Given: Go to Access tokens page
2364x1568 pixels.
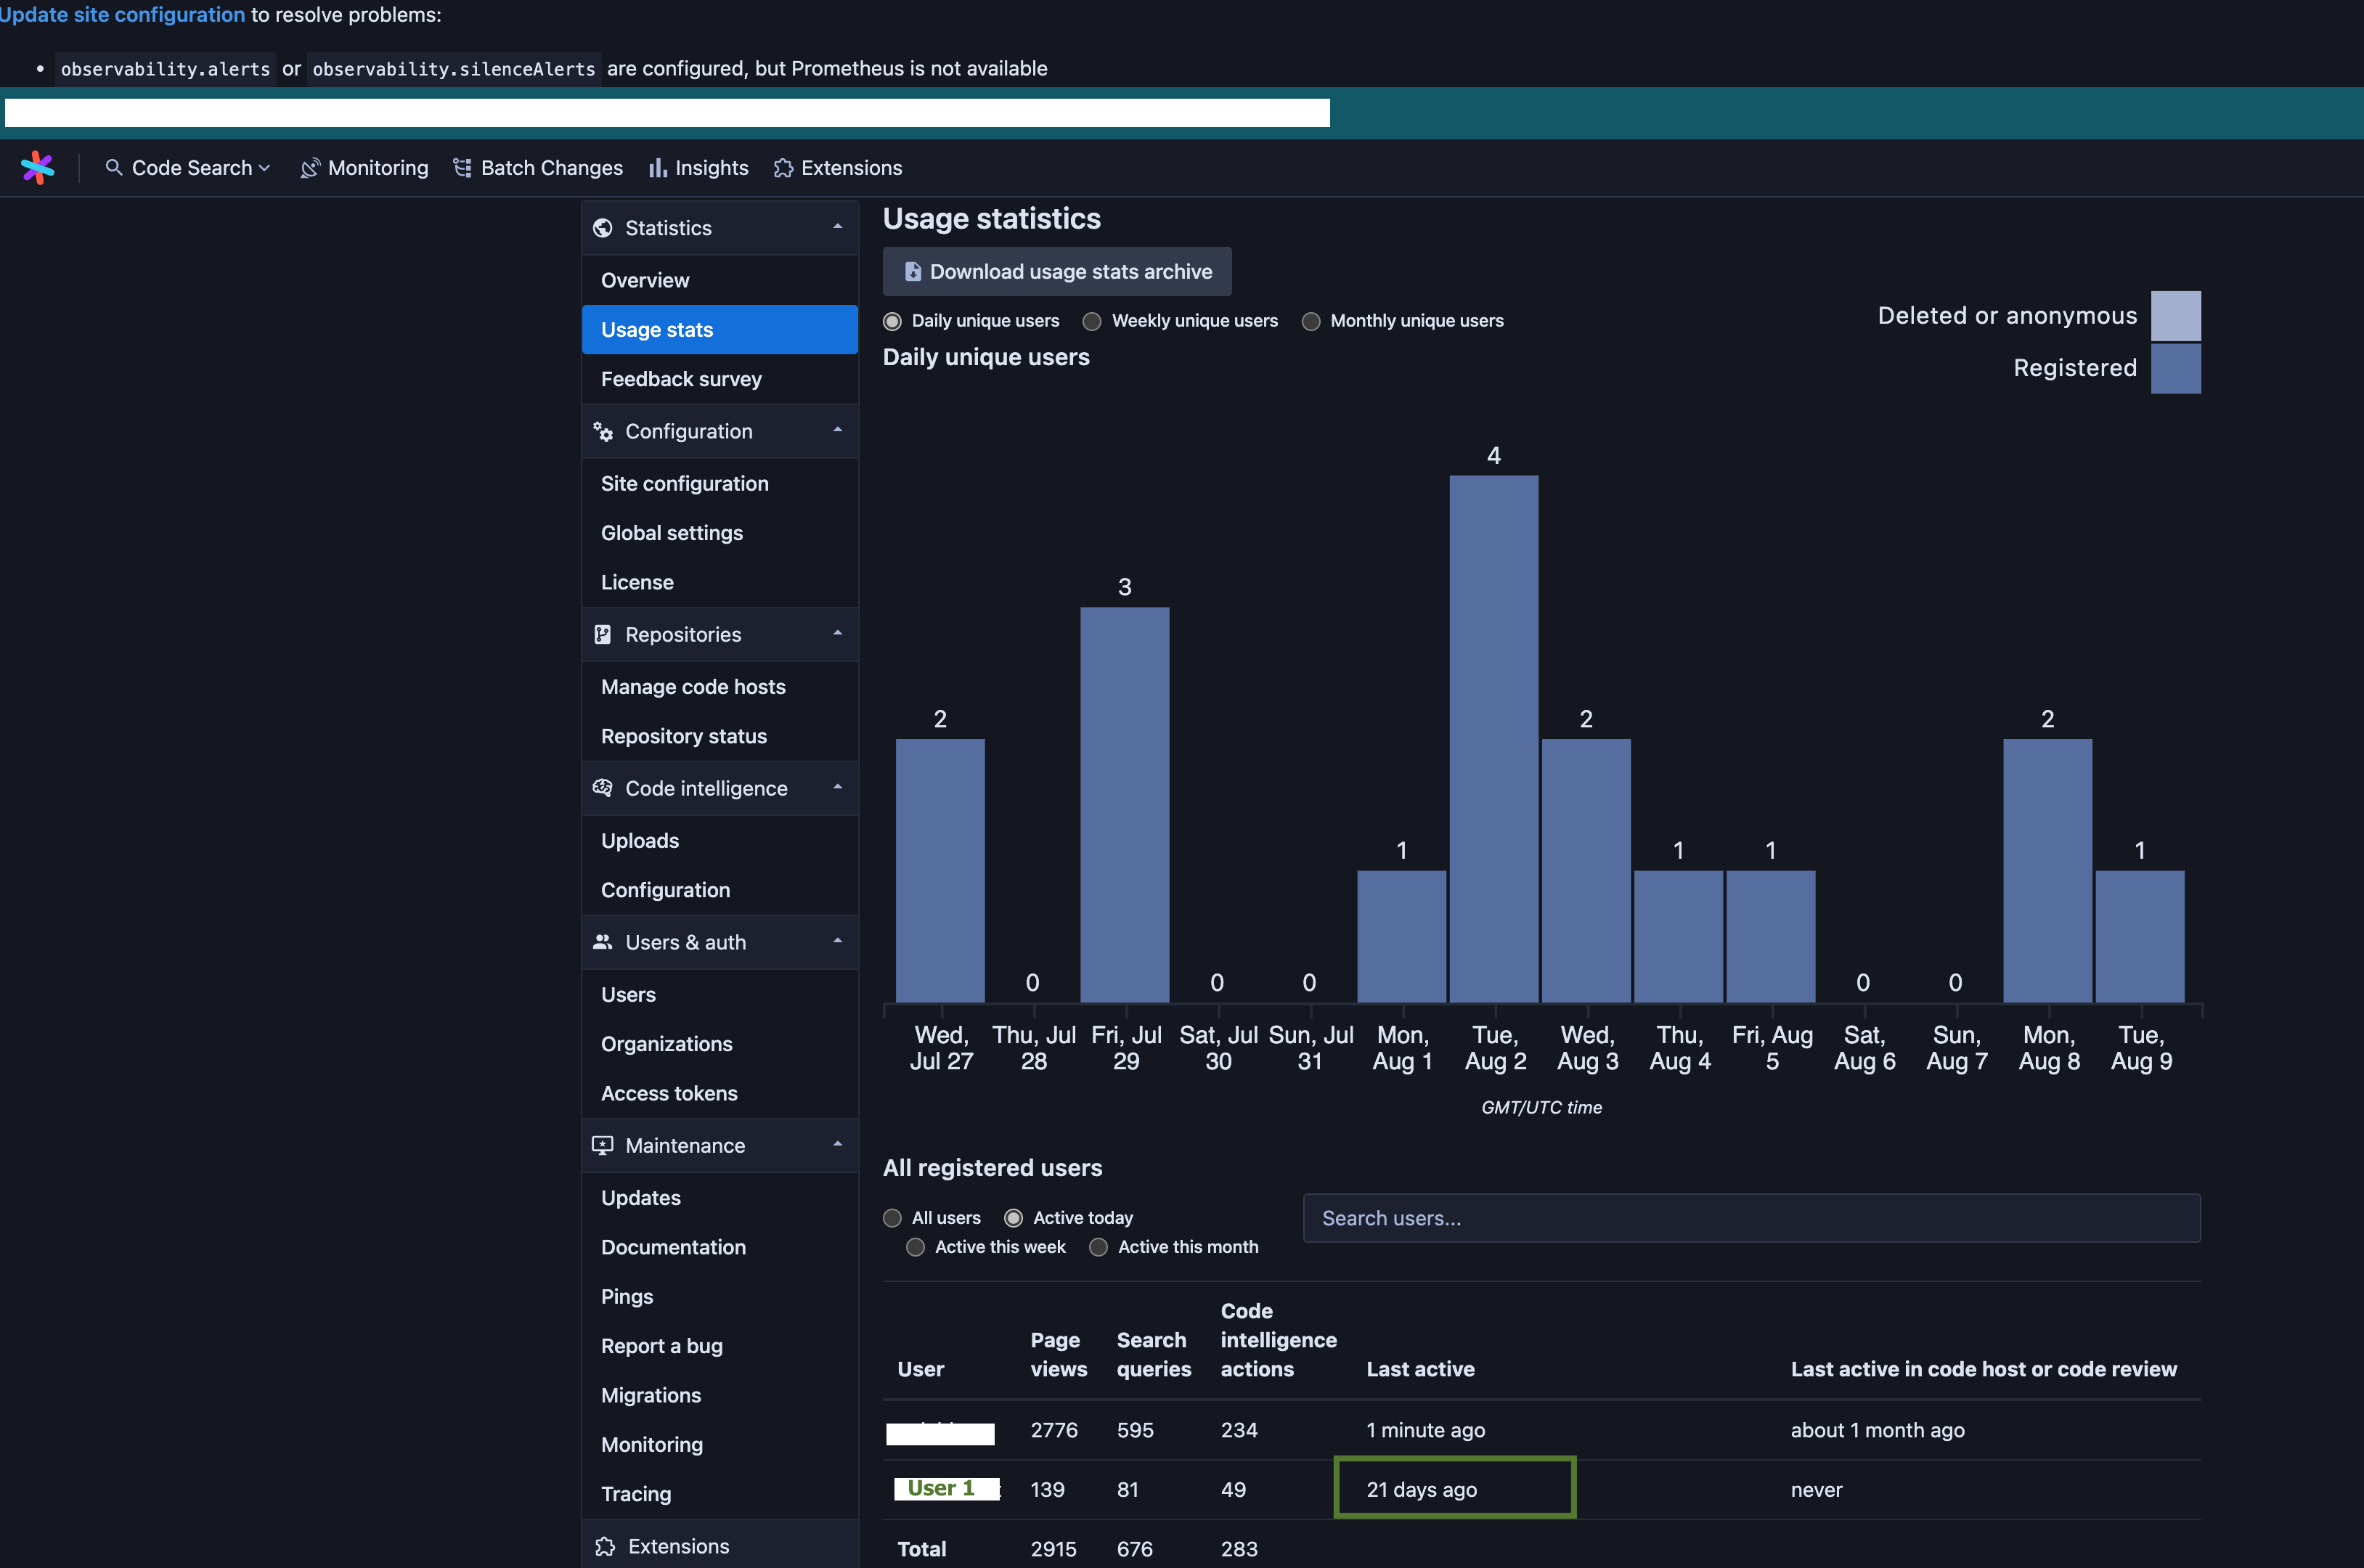Looking at the screenshot, I should click(669, 1093).
